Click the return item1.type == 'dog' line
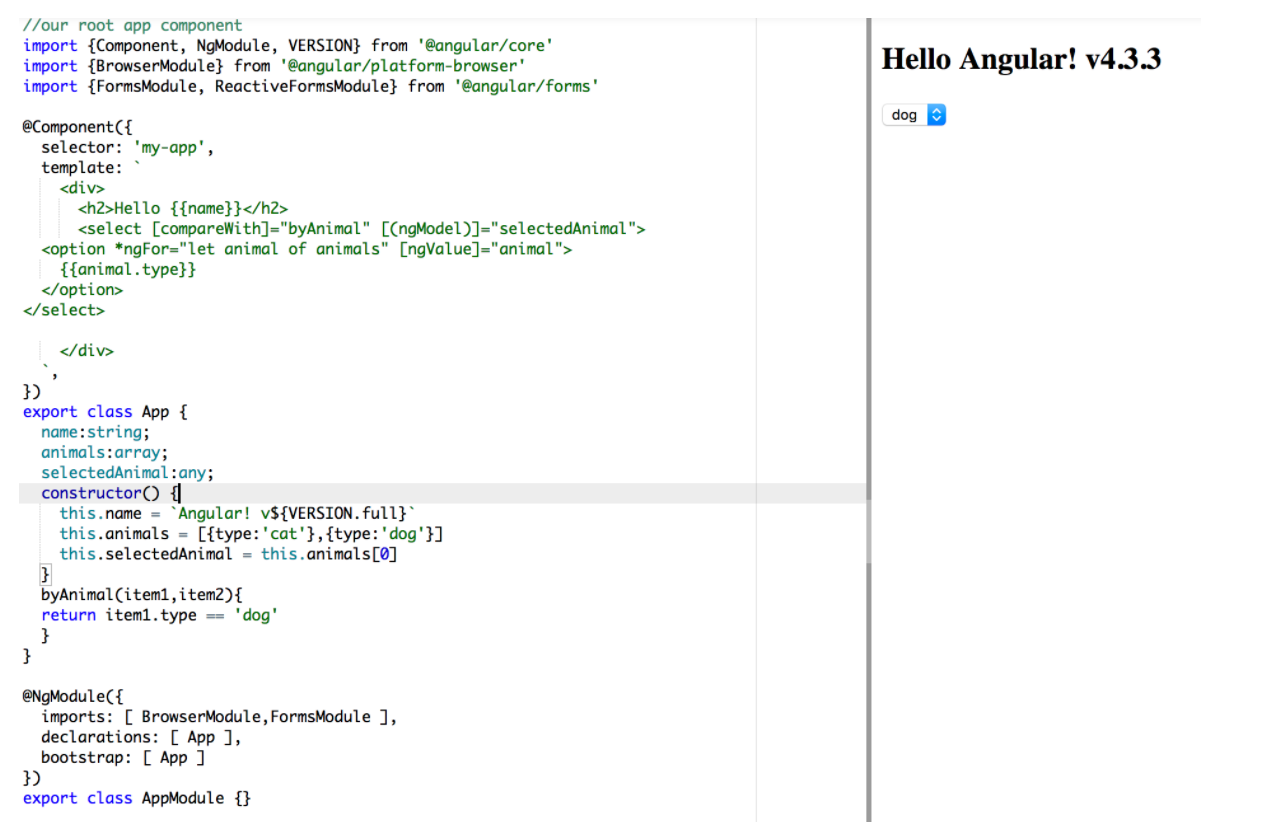Image resolution: width=1286 pixels, height=822 pixels. click(159, 615)
